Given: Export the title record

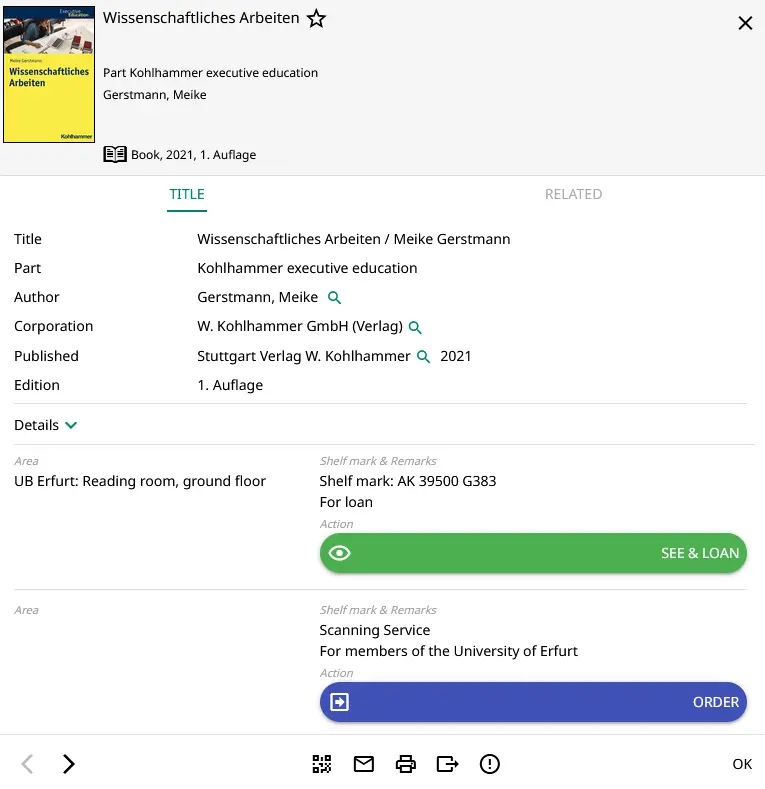Looking at the screenshot, I should coord(447,764).
